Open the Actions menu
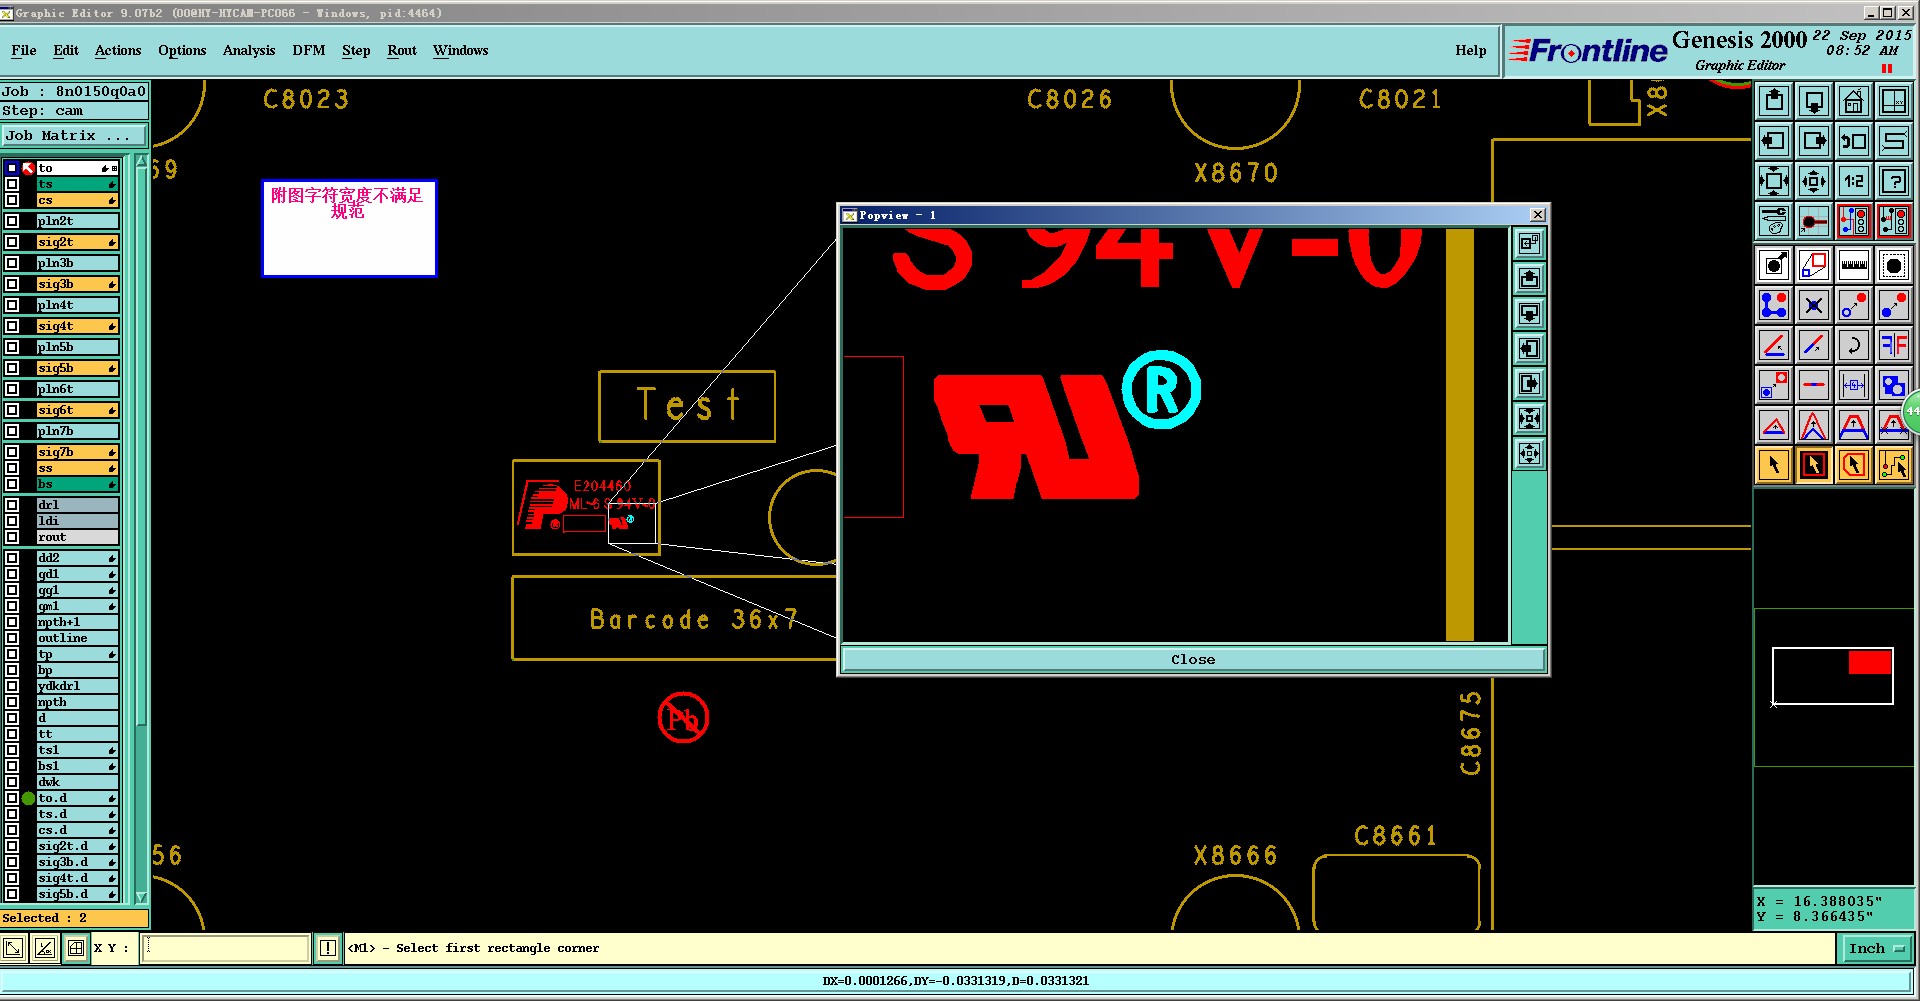This screenshot has width=1920, height=1001. click(118, 50)
